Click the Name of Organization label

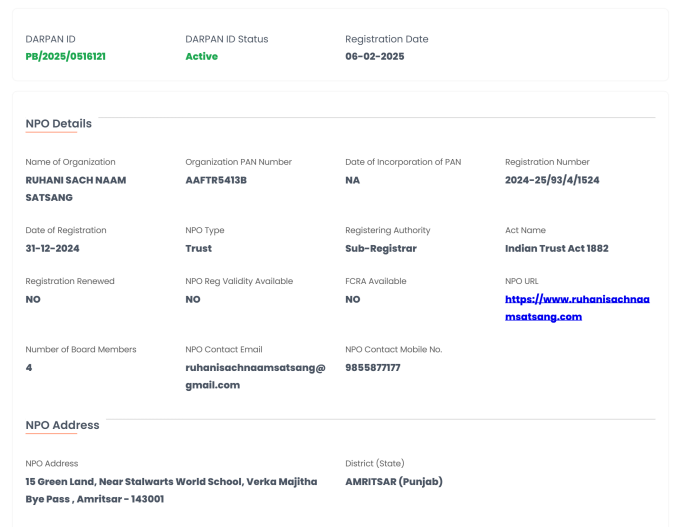pyautogui.click(x=70, y=162)
